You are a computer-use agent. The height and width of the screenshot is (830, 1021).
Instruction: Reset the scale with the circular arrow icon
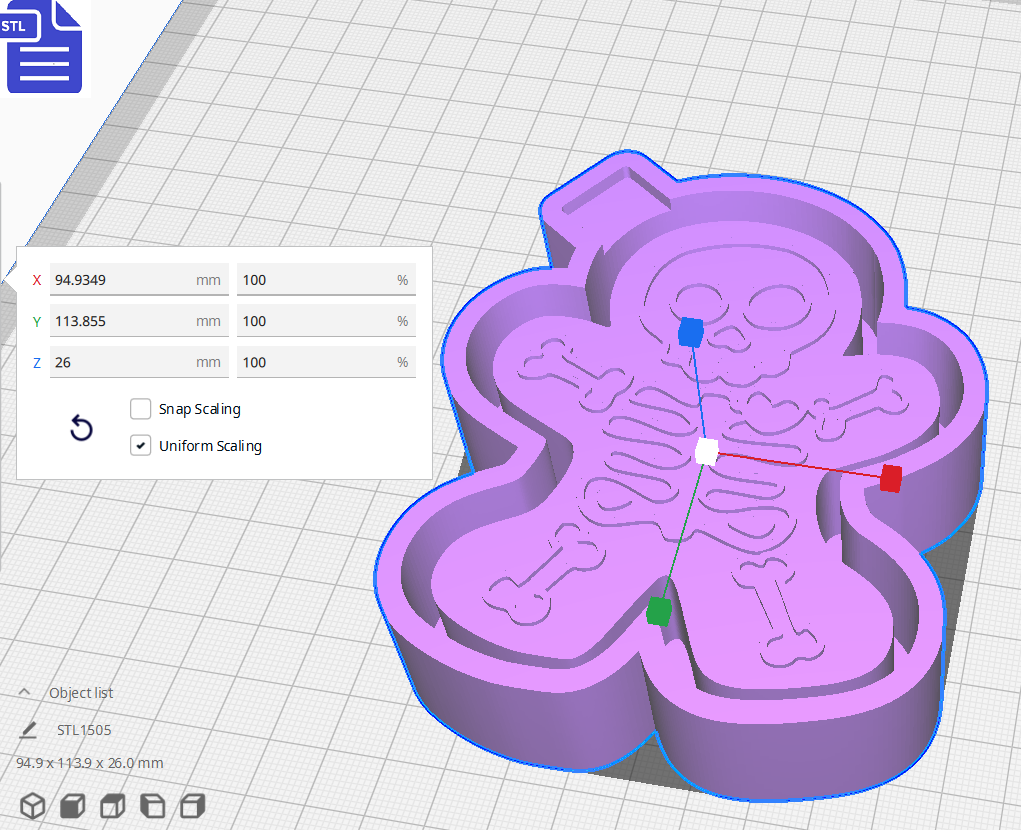(x=80, y=428)
